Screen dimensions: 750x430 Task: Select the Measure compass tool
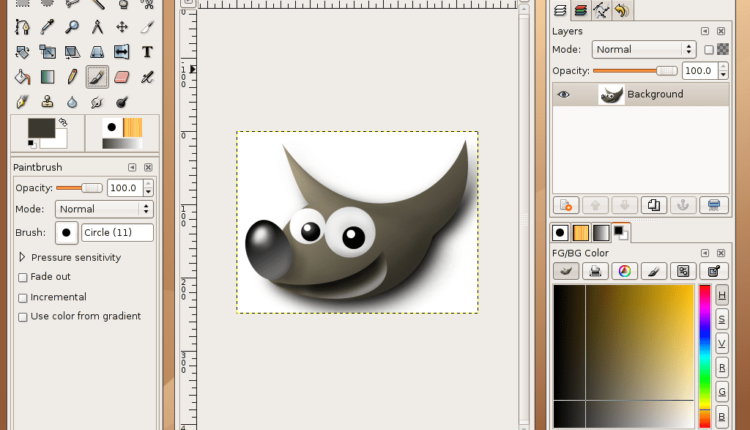97,27
